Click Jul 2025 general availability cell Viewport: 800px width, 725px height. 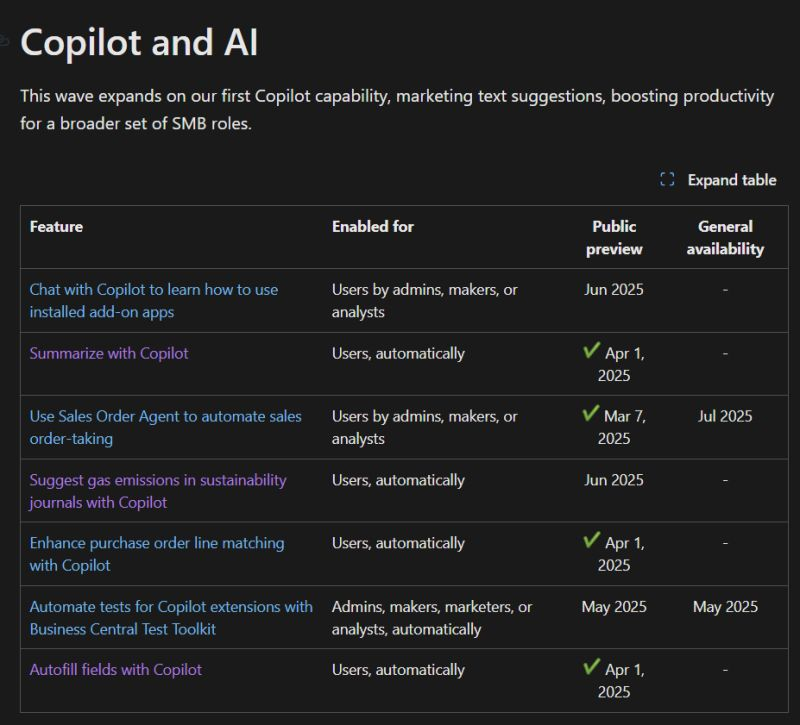click(x=725, y=416)
